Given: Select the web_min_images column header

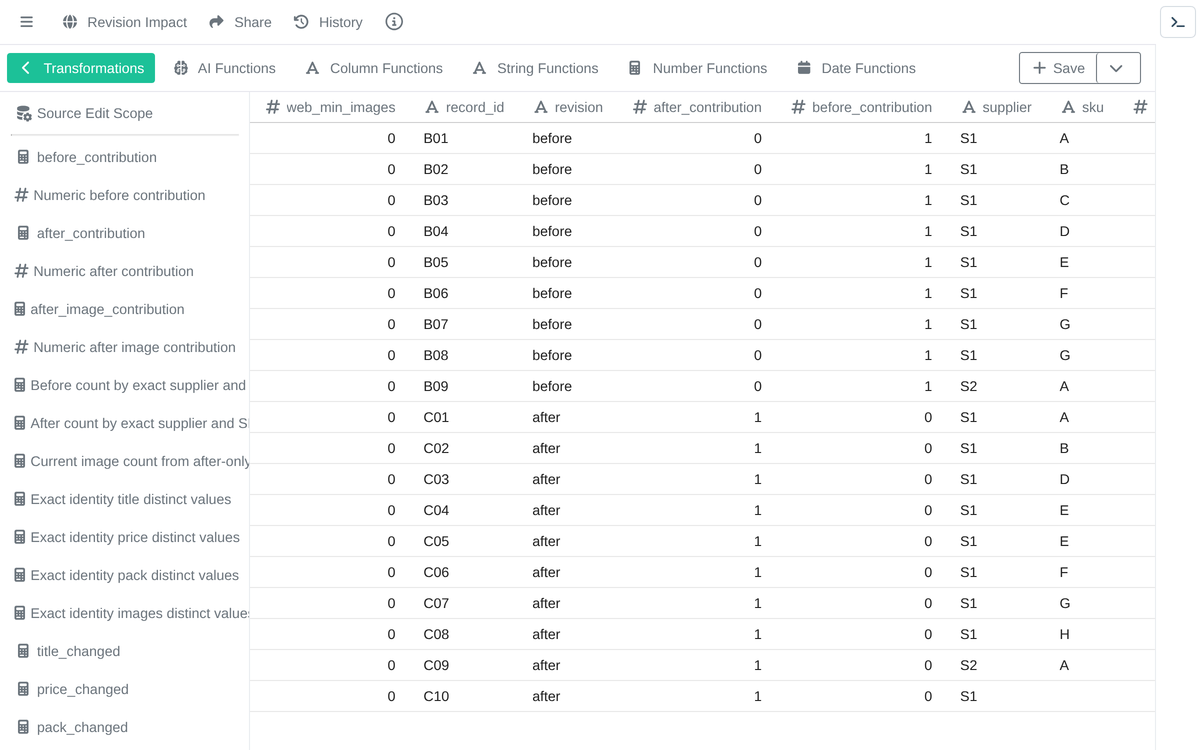Looking at the screenshot, I should [331, 107].
